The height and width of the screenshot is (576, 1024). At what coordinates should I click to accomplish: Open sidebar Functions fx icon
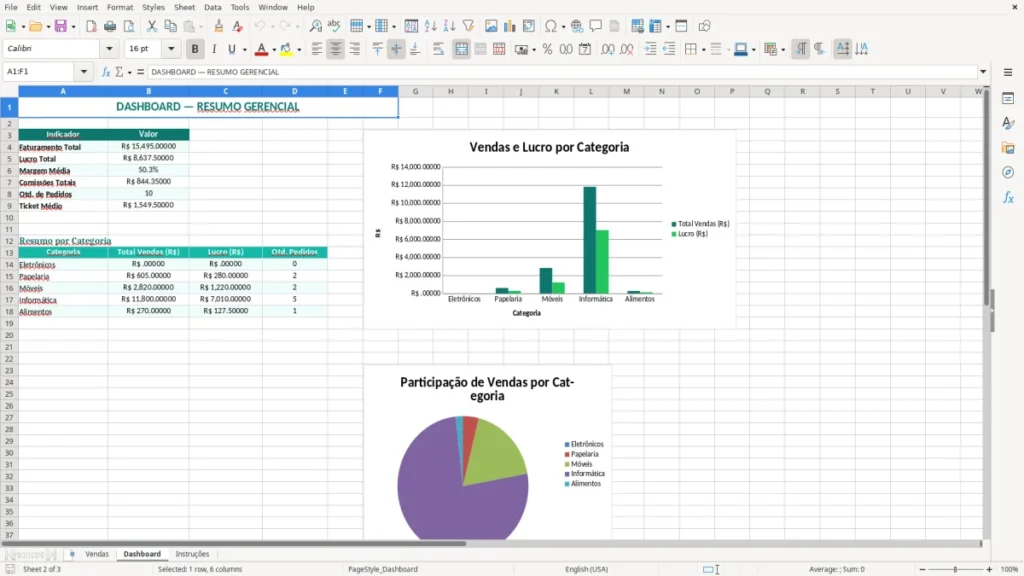click(1008, 197)
